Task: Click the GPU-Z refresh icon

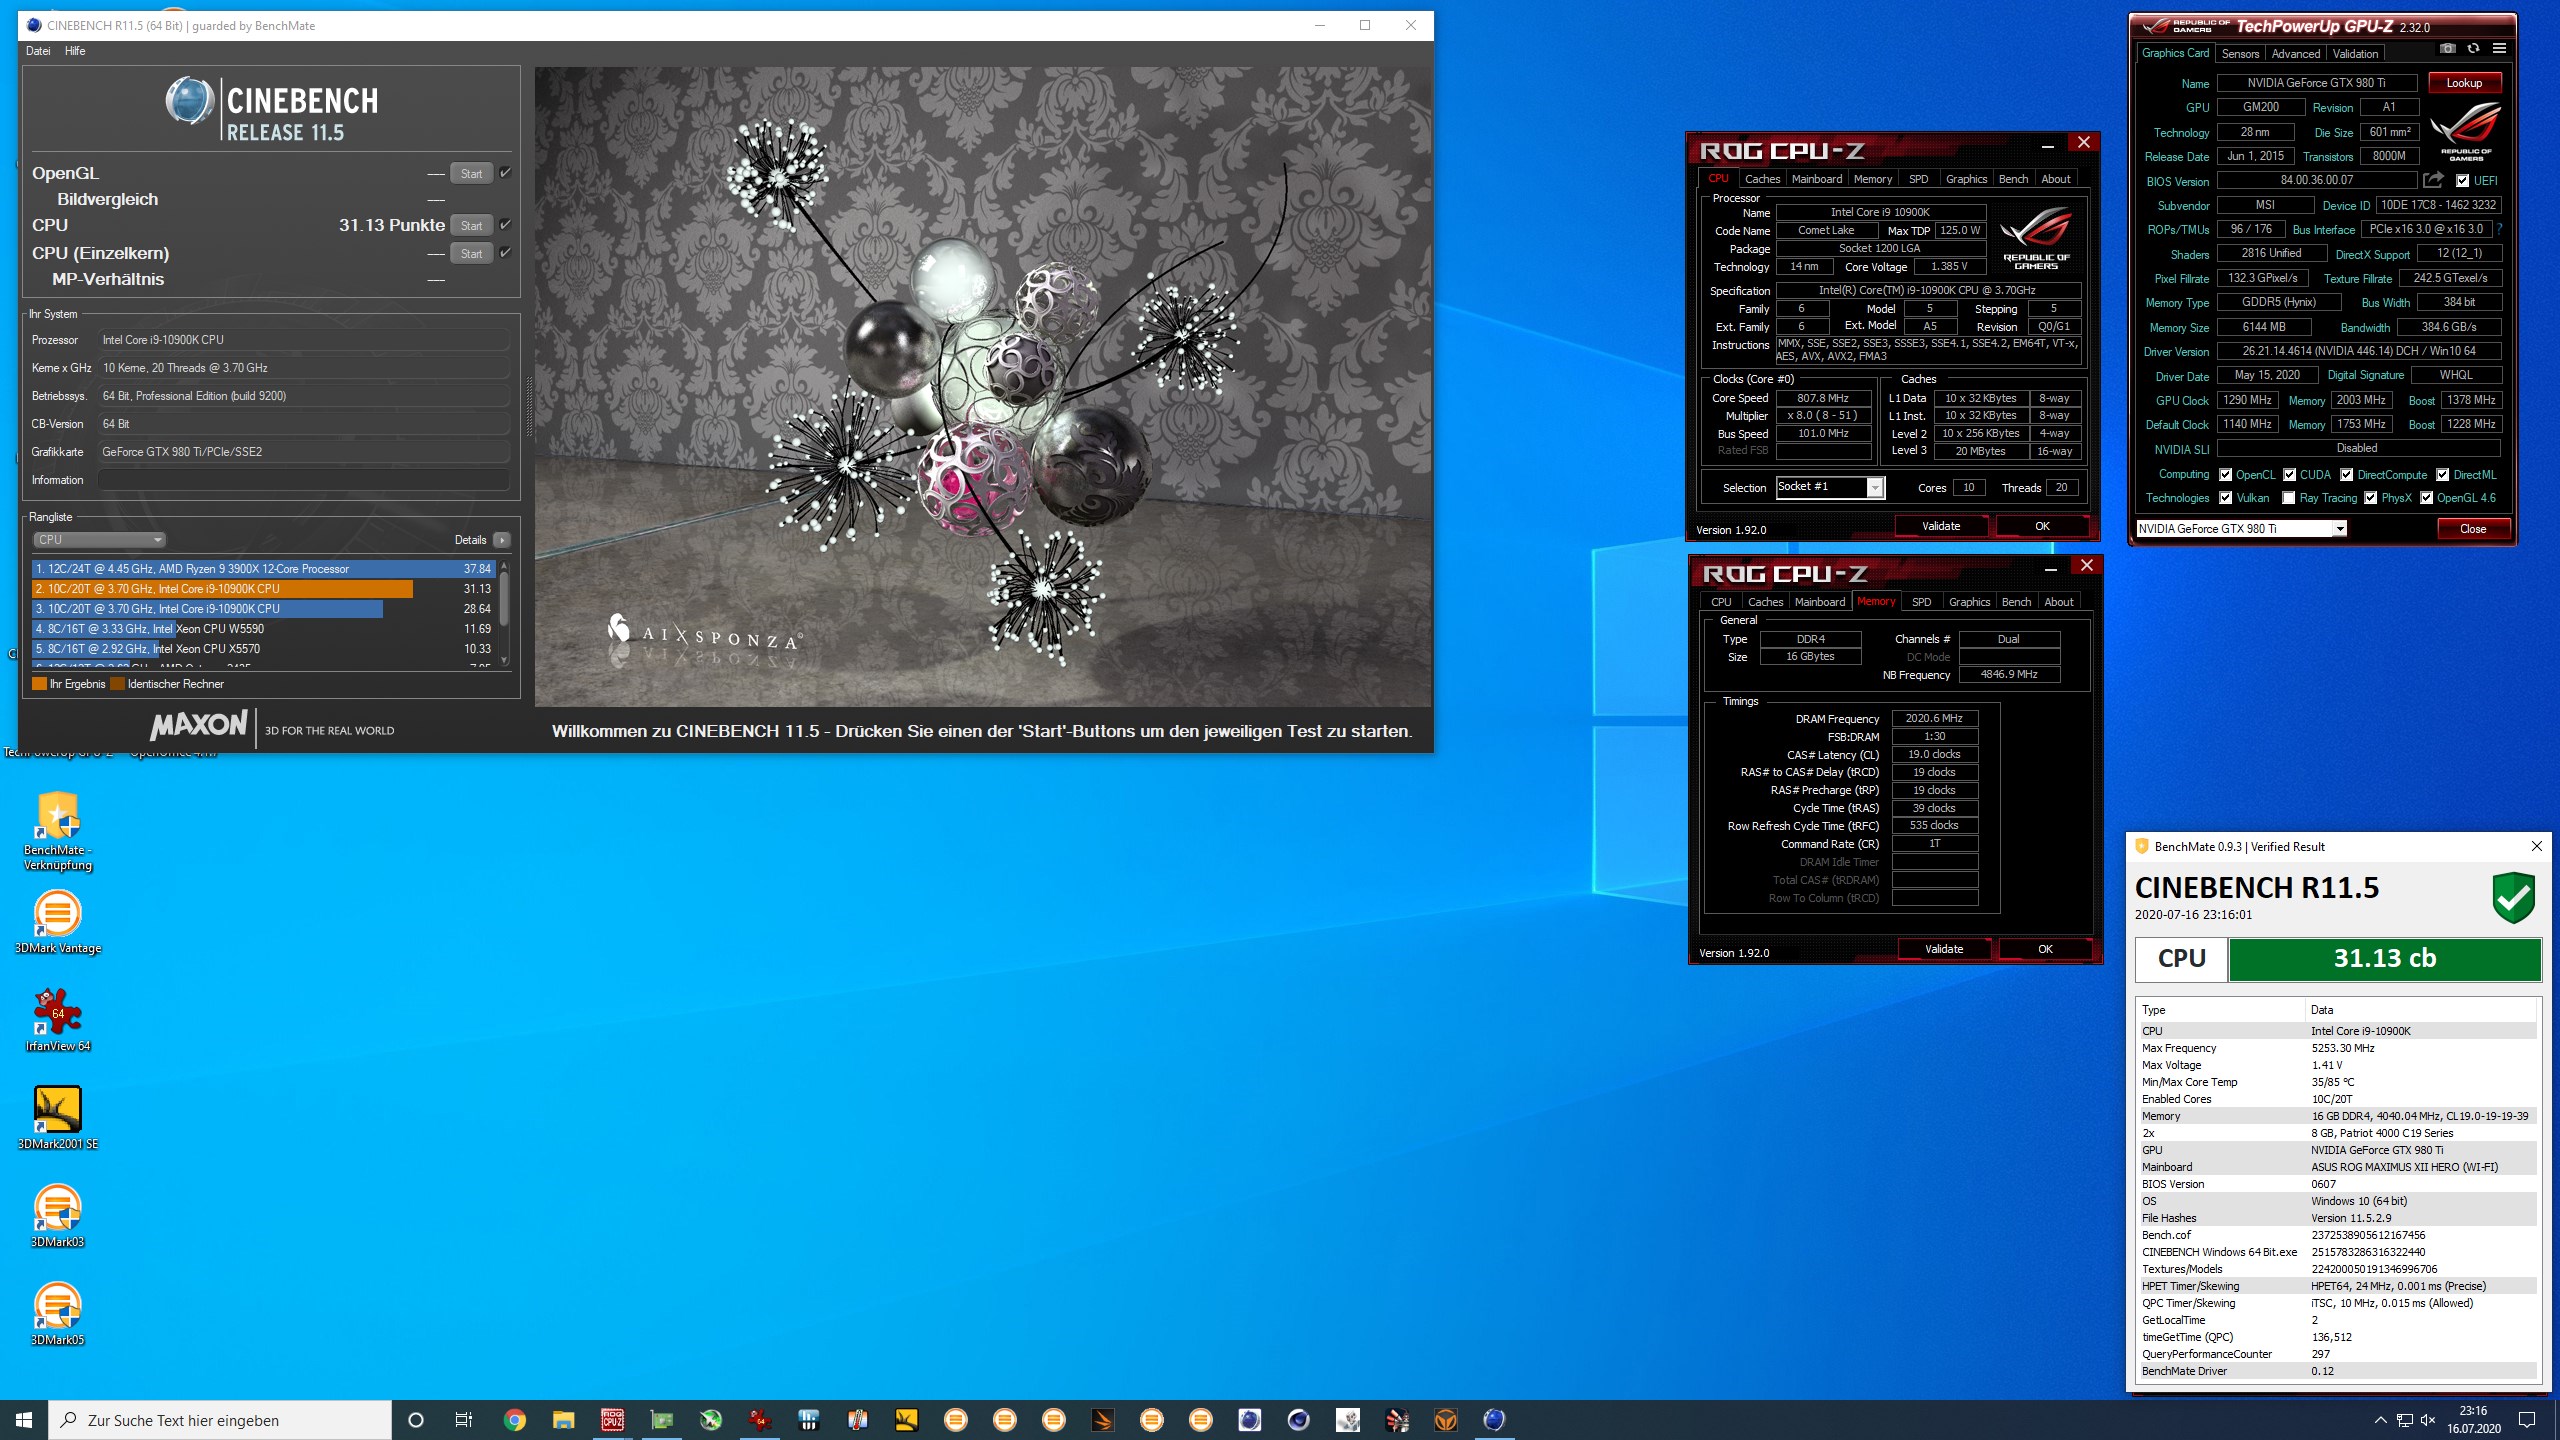Action: [x=2473, y=49]
